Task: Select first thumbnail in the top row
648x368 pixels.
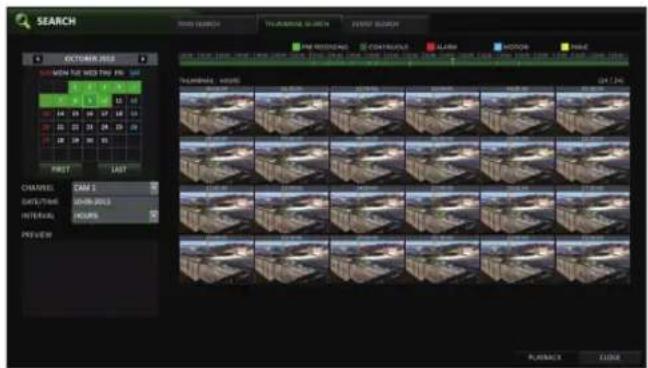Action: pyautogui.click(x=217, y=111)
